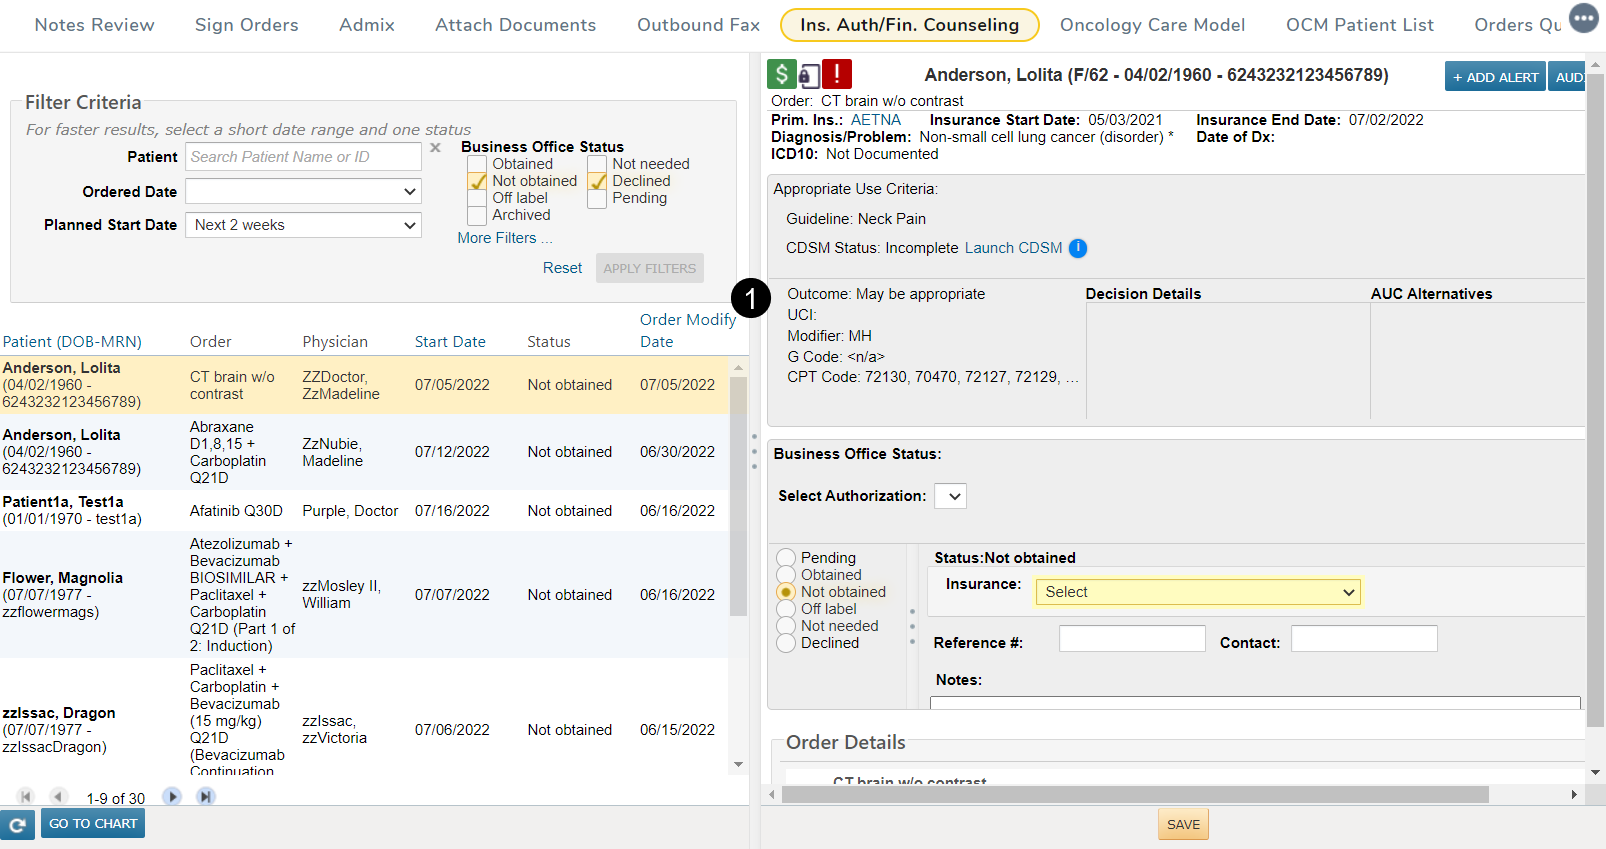Select the Pending radio button
Viewport: 1606px width, 849px height.
786,558
